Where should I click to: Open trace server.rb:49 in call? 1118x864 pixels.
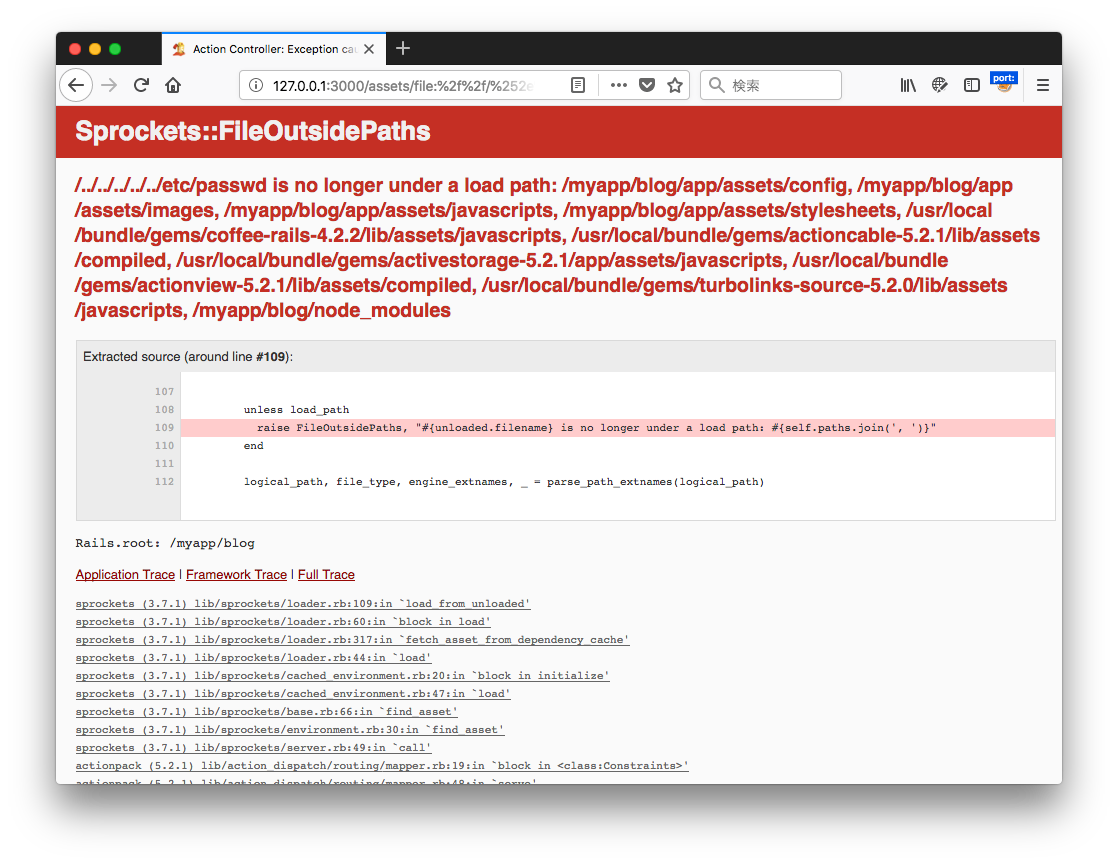[x=253, y=748]
